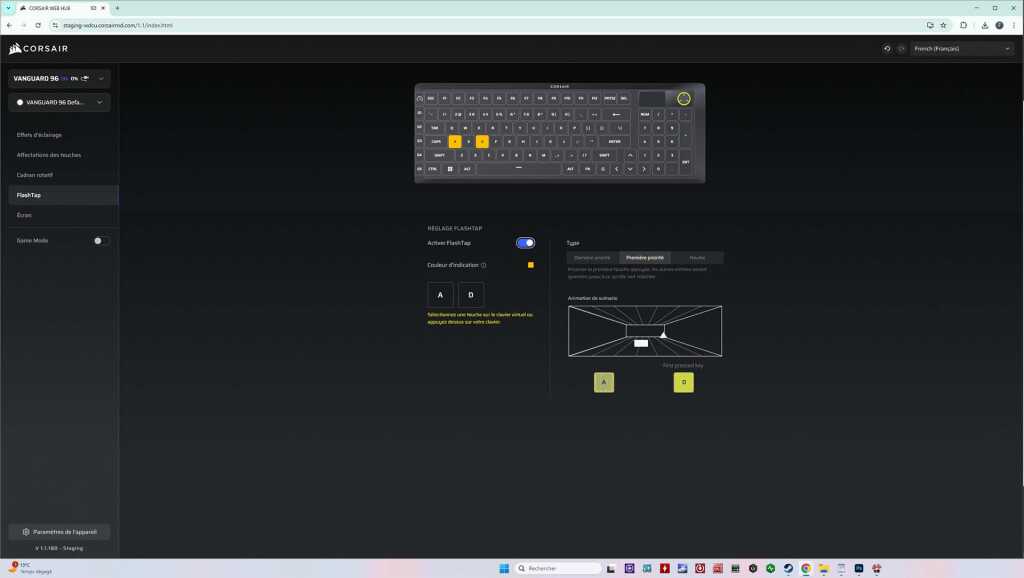
Task: Disable the Activer FlashTap toggle
Action: 525,243
